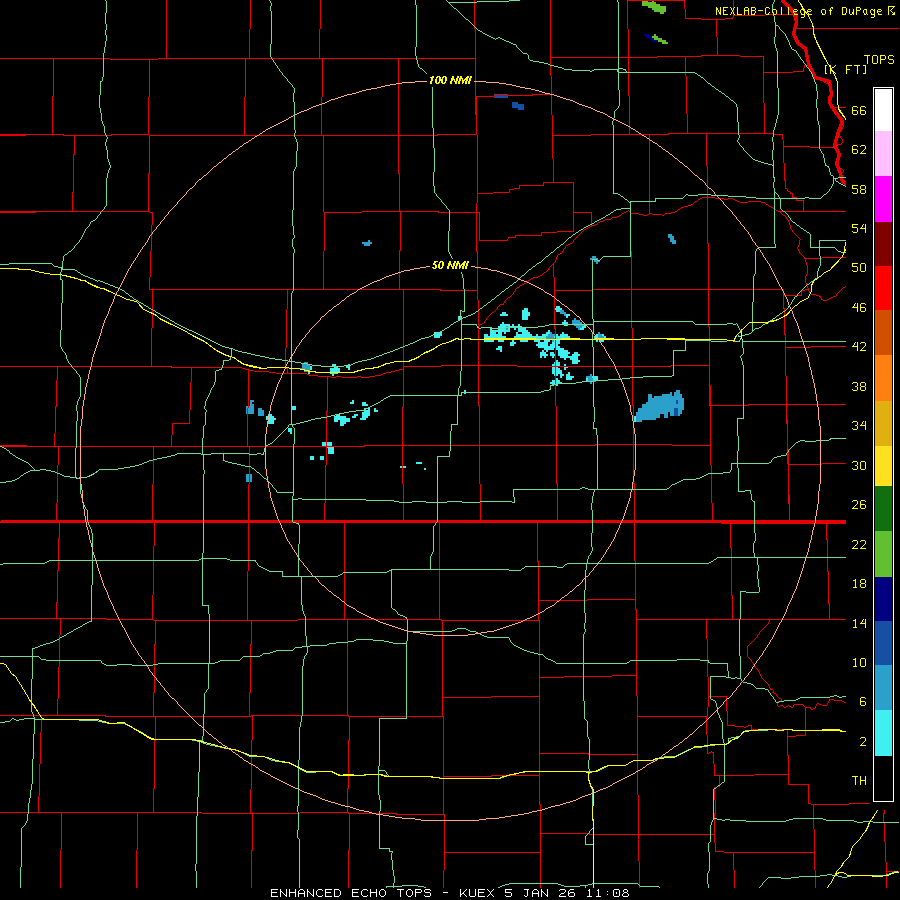Click the gold legend swatch
900x900 pixels.
pyautogui.click(x=883, y=423)
